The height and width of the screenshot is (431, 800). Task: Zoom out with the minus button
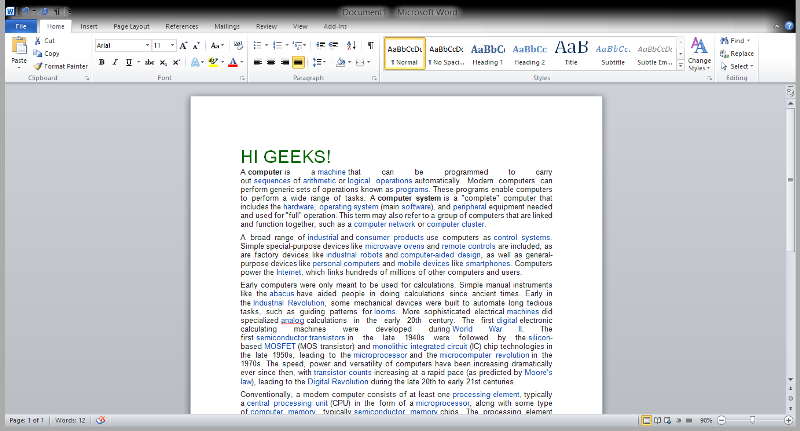[x=721, y=420]
